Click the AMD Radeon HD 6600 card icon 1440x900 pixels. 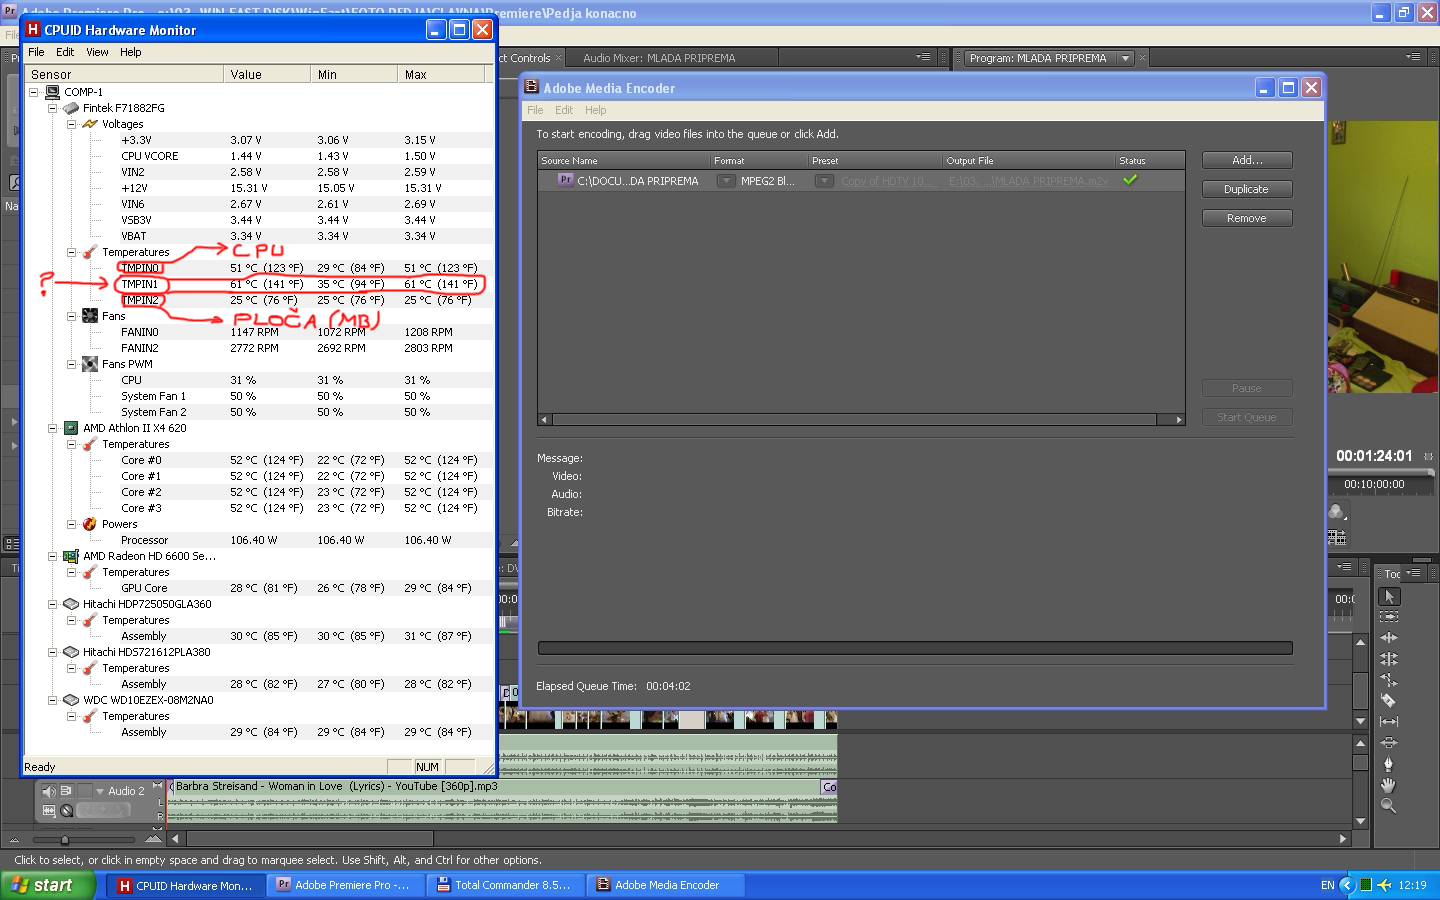71,556
